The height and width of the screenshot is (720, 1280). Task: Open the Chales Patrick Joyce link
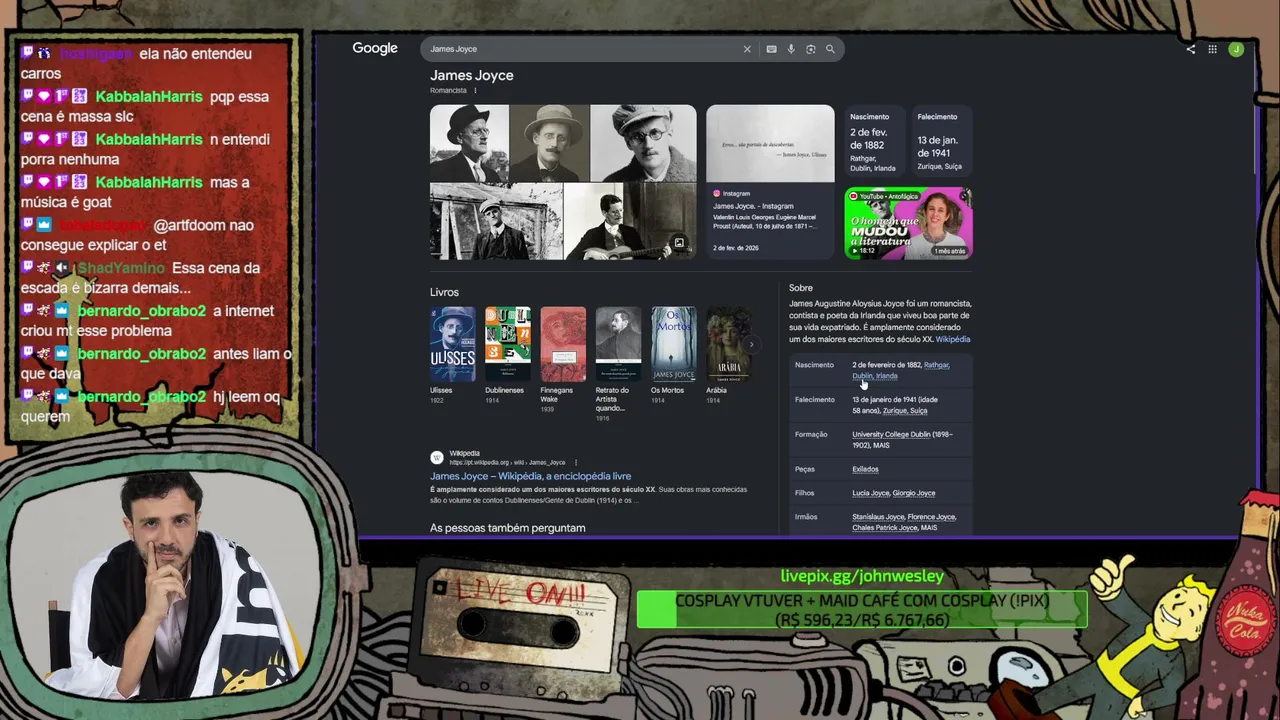(885, 528)
